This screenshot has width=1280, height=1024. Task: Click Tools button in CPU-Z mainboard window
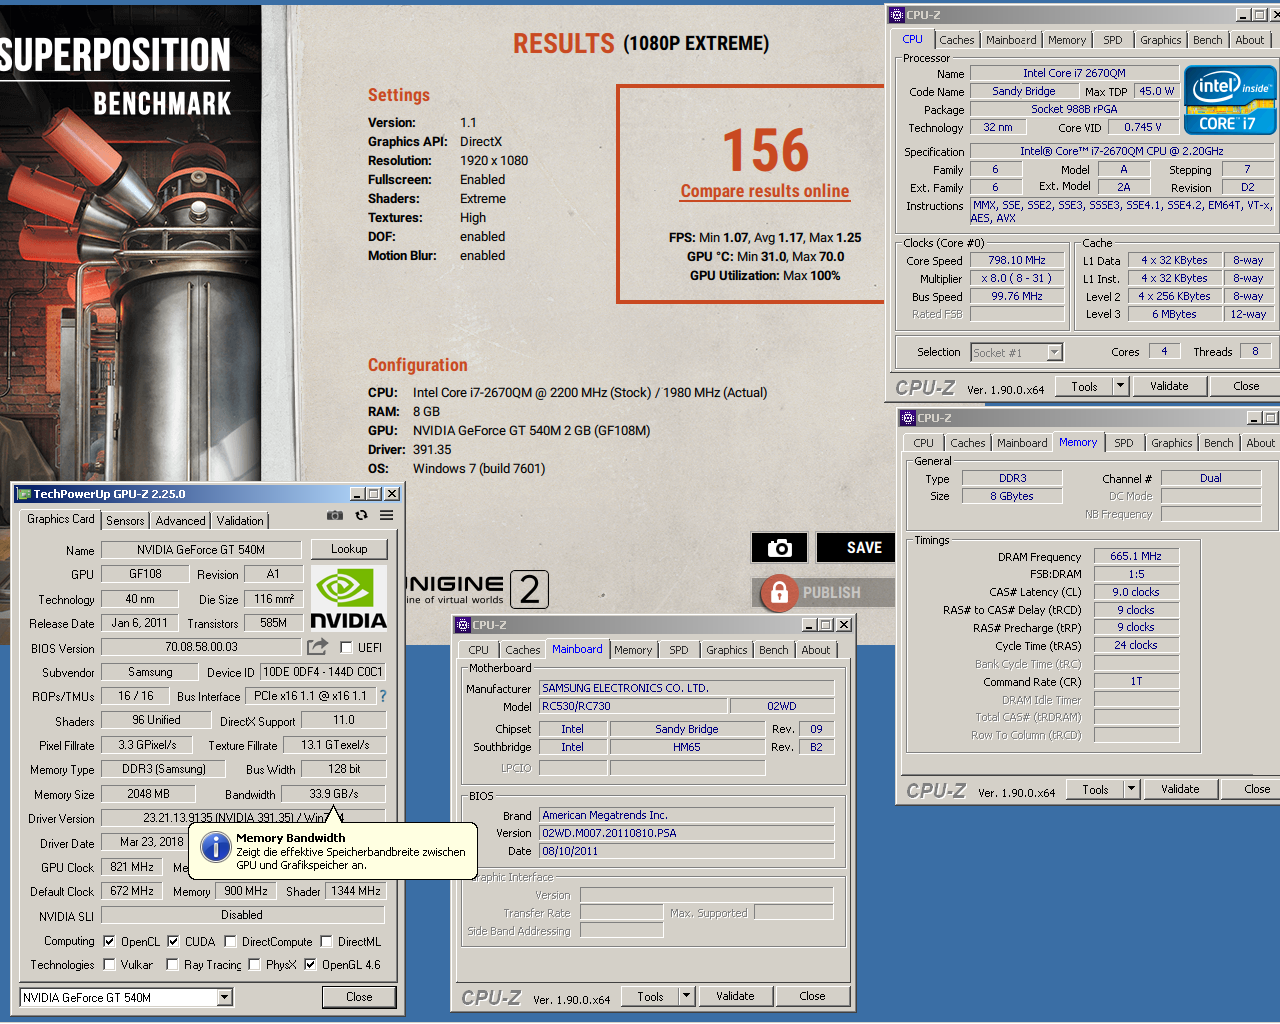click(x=650, y=996)
